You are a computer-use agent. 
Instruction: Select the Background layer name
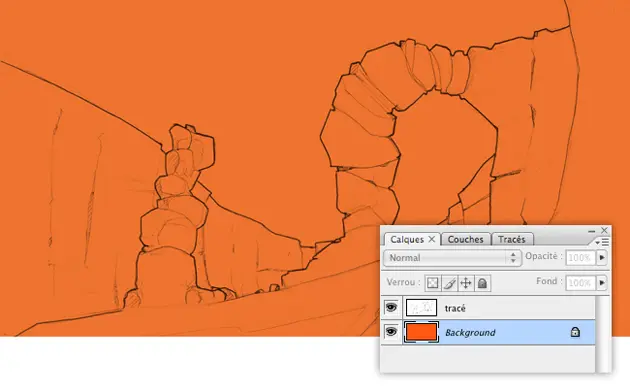click(470, 333)
